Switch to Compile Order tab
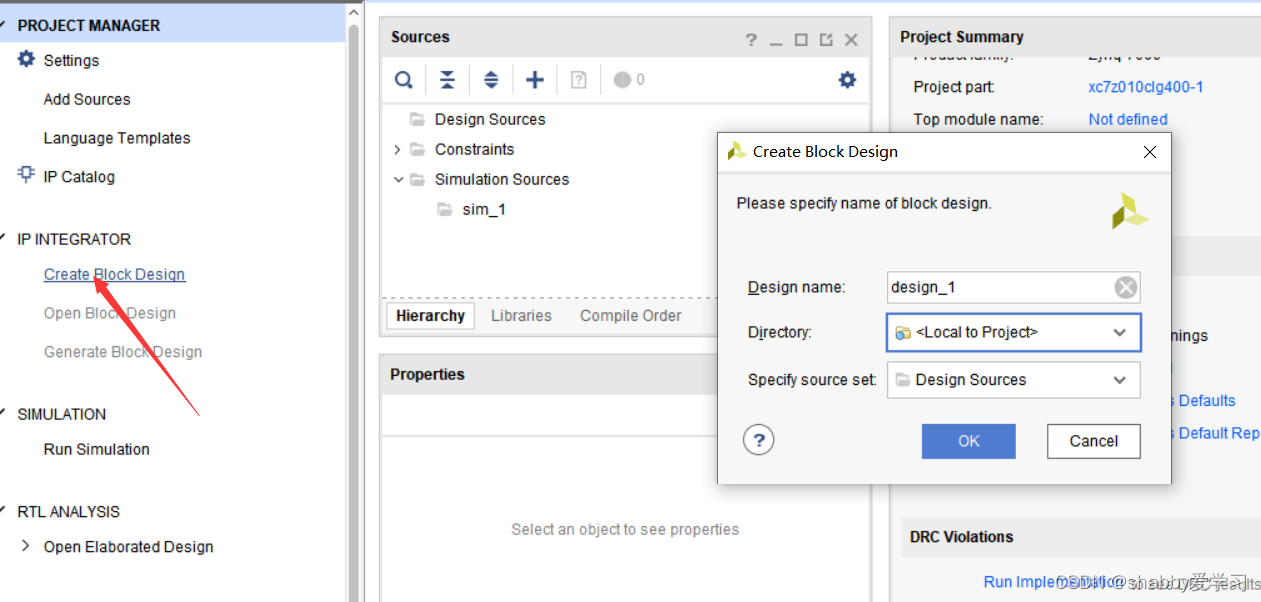The height and width of the screenshot is (602, 1261). [631, 315]
